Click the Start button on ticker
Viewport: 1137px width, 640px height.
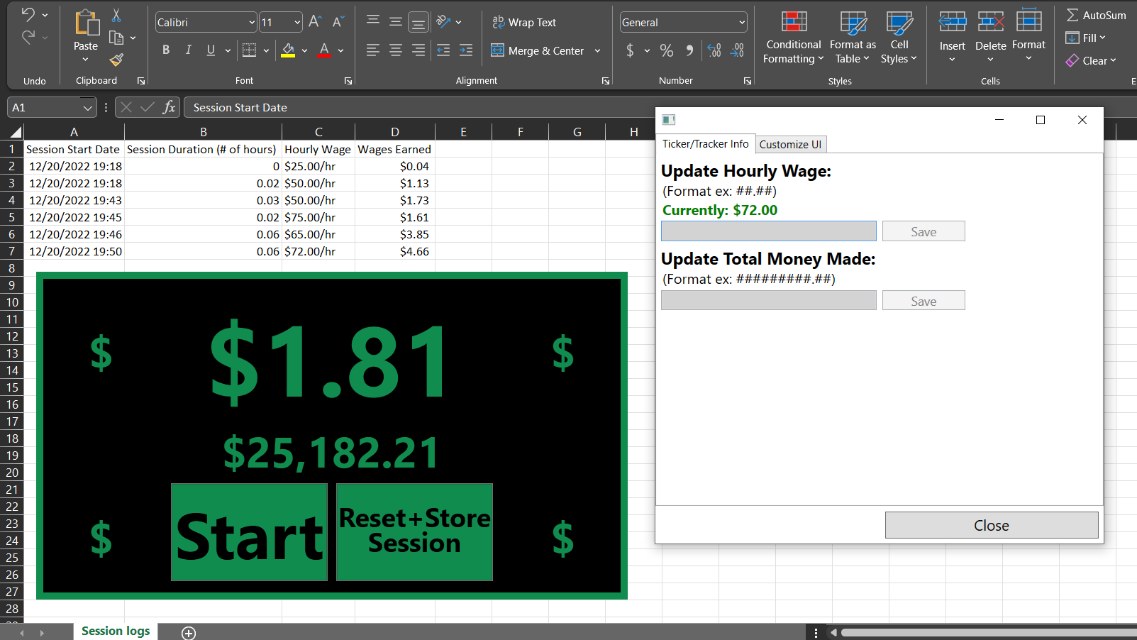(x=249, y=532)
